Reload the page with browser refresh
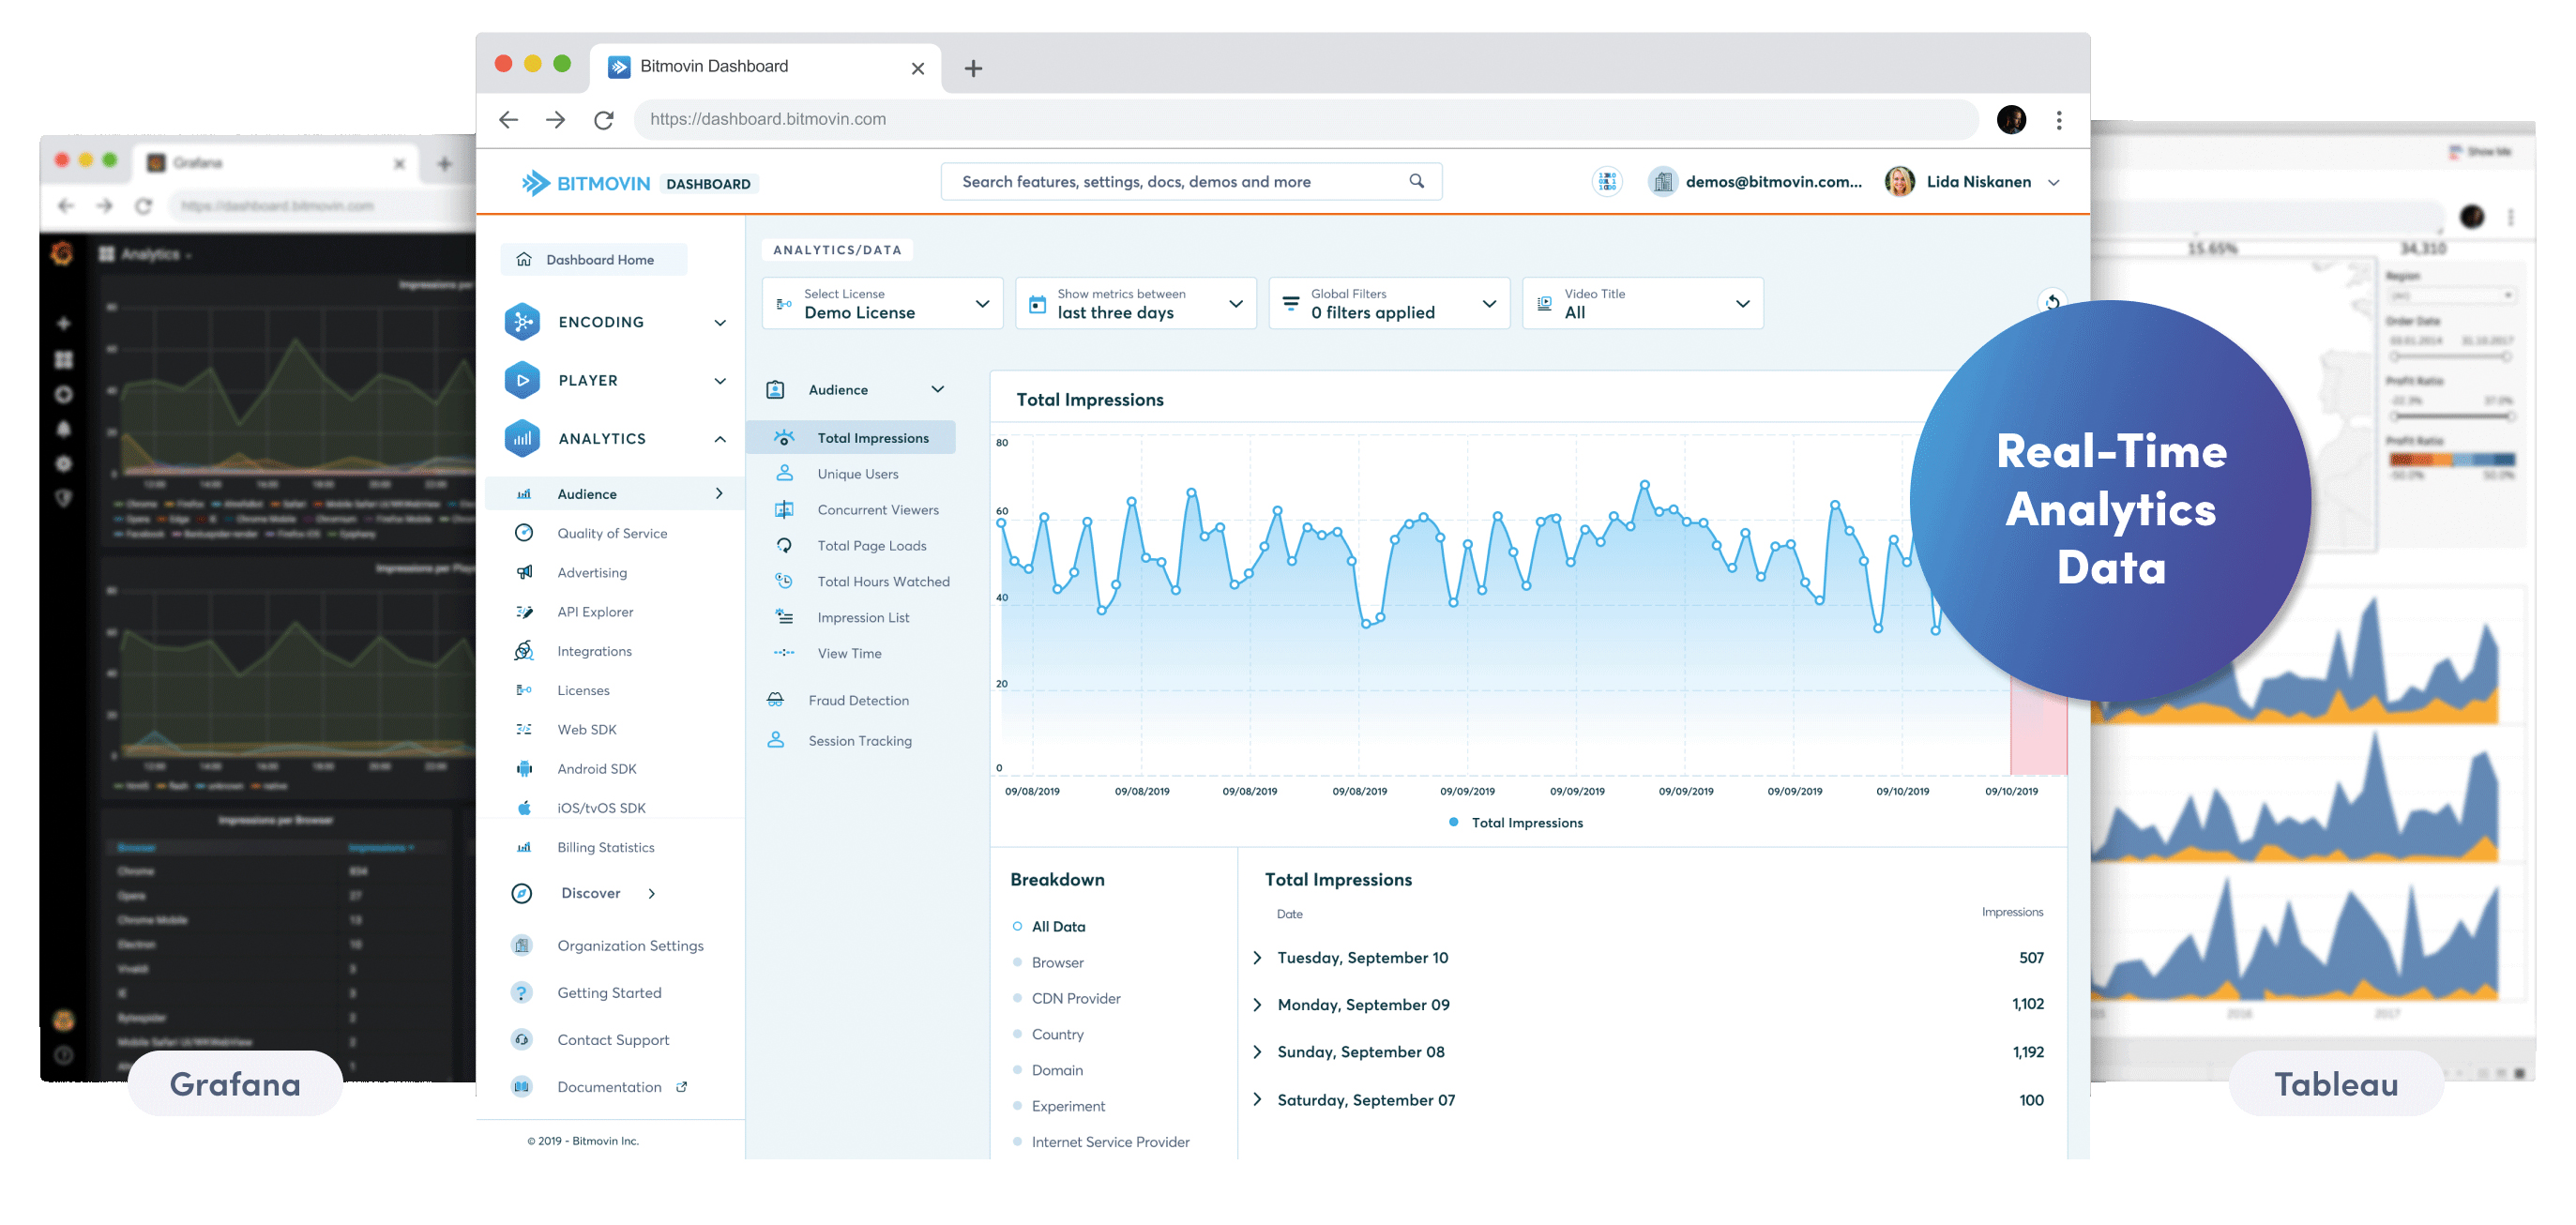The image size is (2576, 1225). point(603,120)
